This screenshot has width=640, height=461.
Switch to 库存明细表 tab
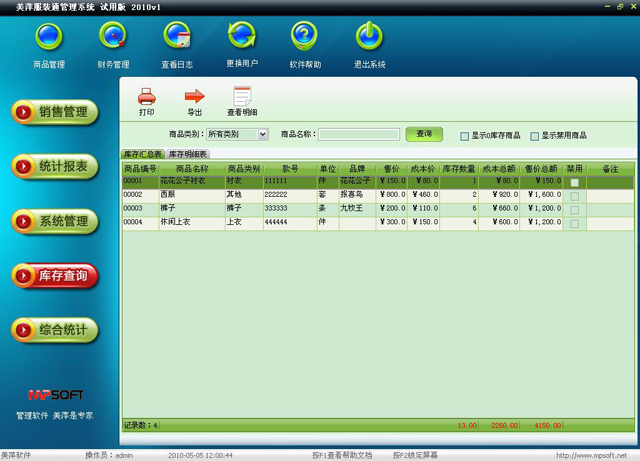pos(188,155)
